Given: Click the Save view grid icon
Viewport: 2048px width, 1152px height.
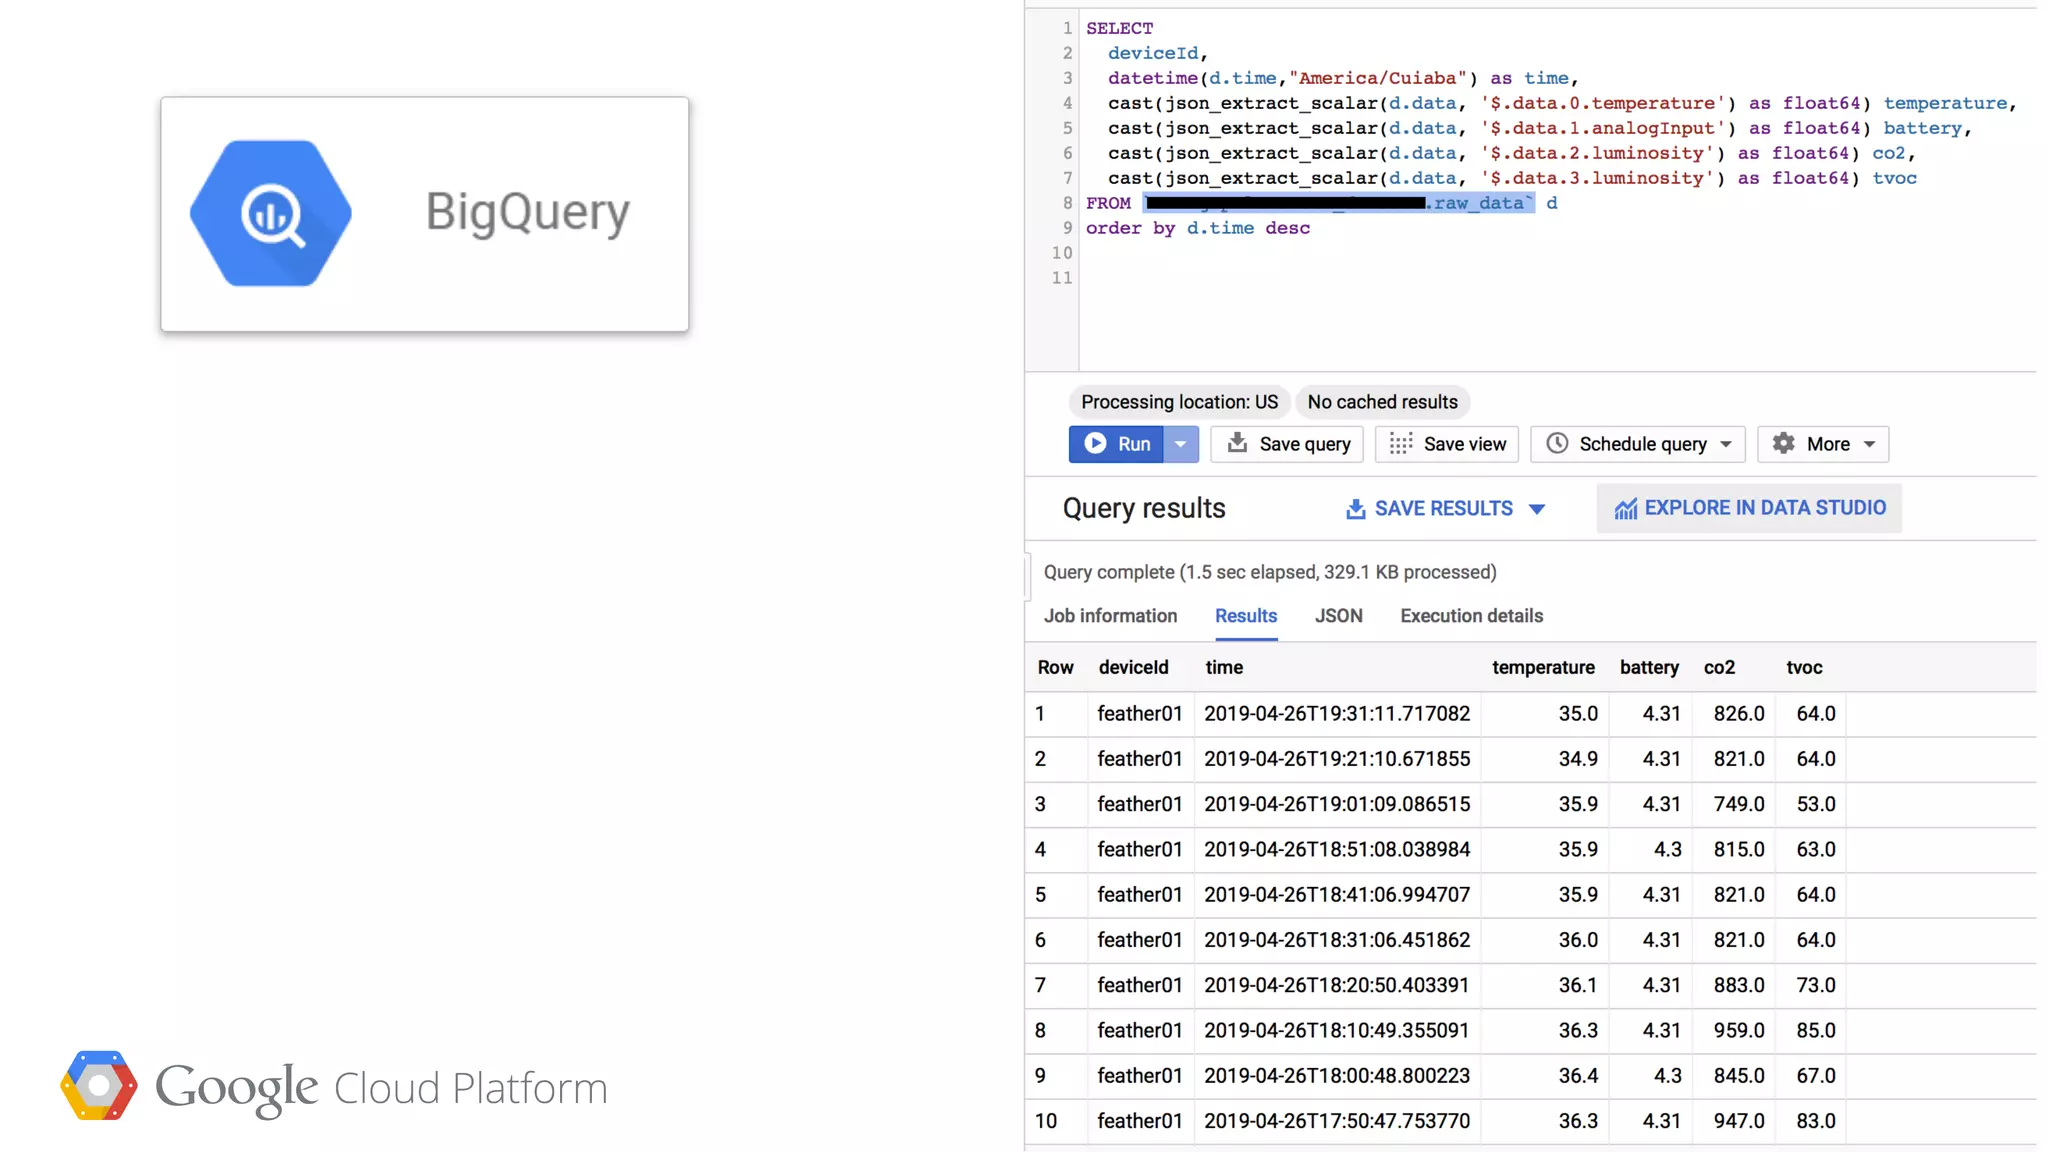Looking at the screenshot, I should pyautogui.click(x=1400, y=444).
